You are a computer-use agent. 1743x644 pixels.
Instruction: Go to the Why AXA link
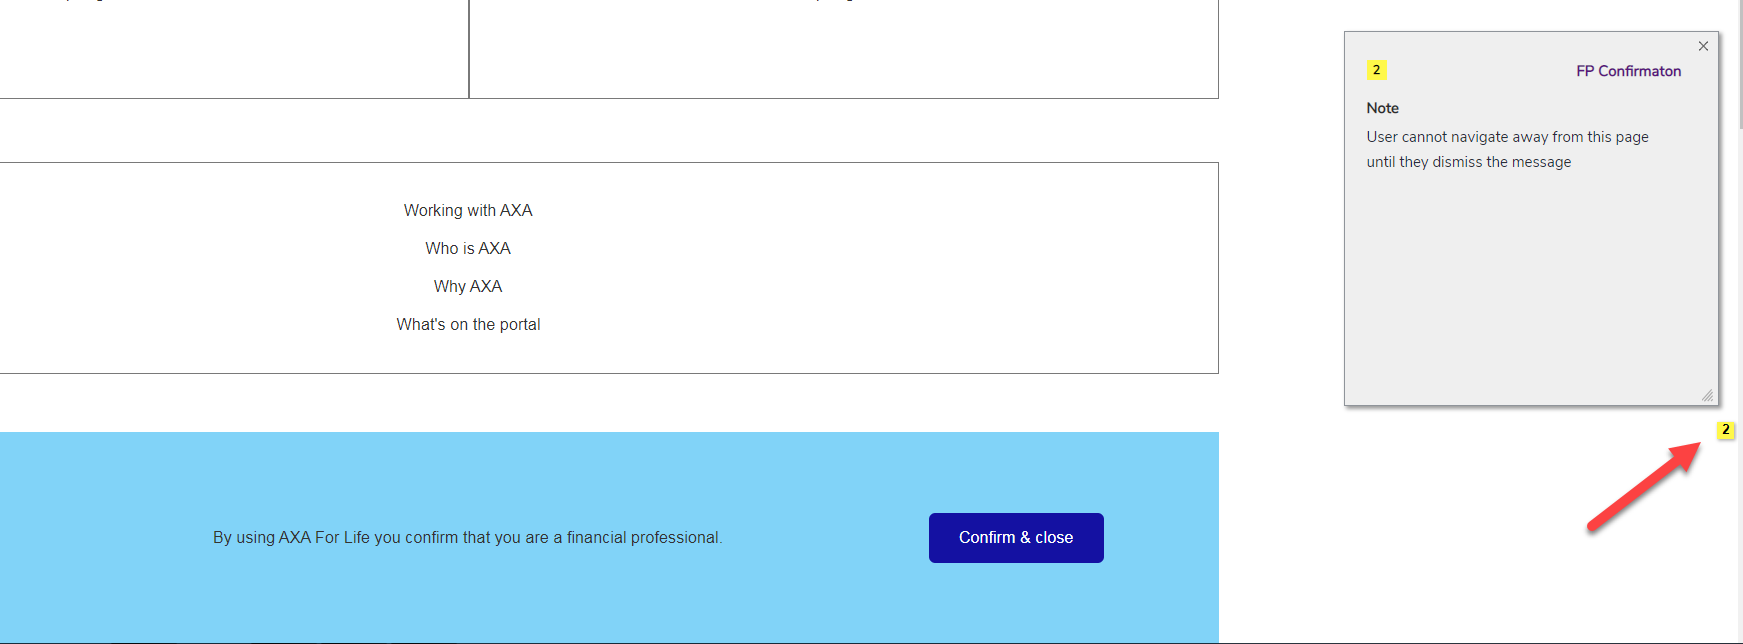468,286
